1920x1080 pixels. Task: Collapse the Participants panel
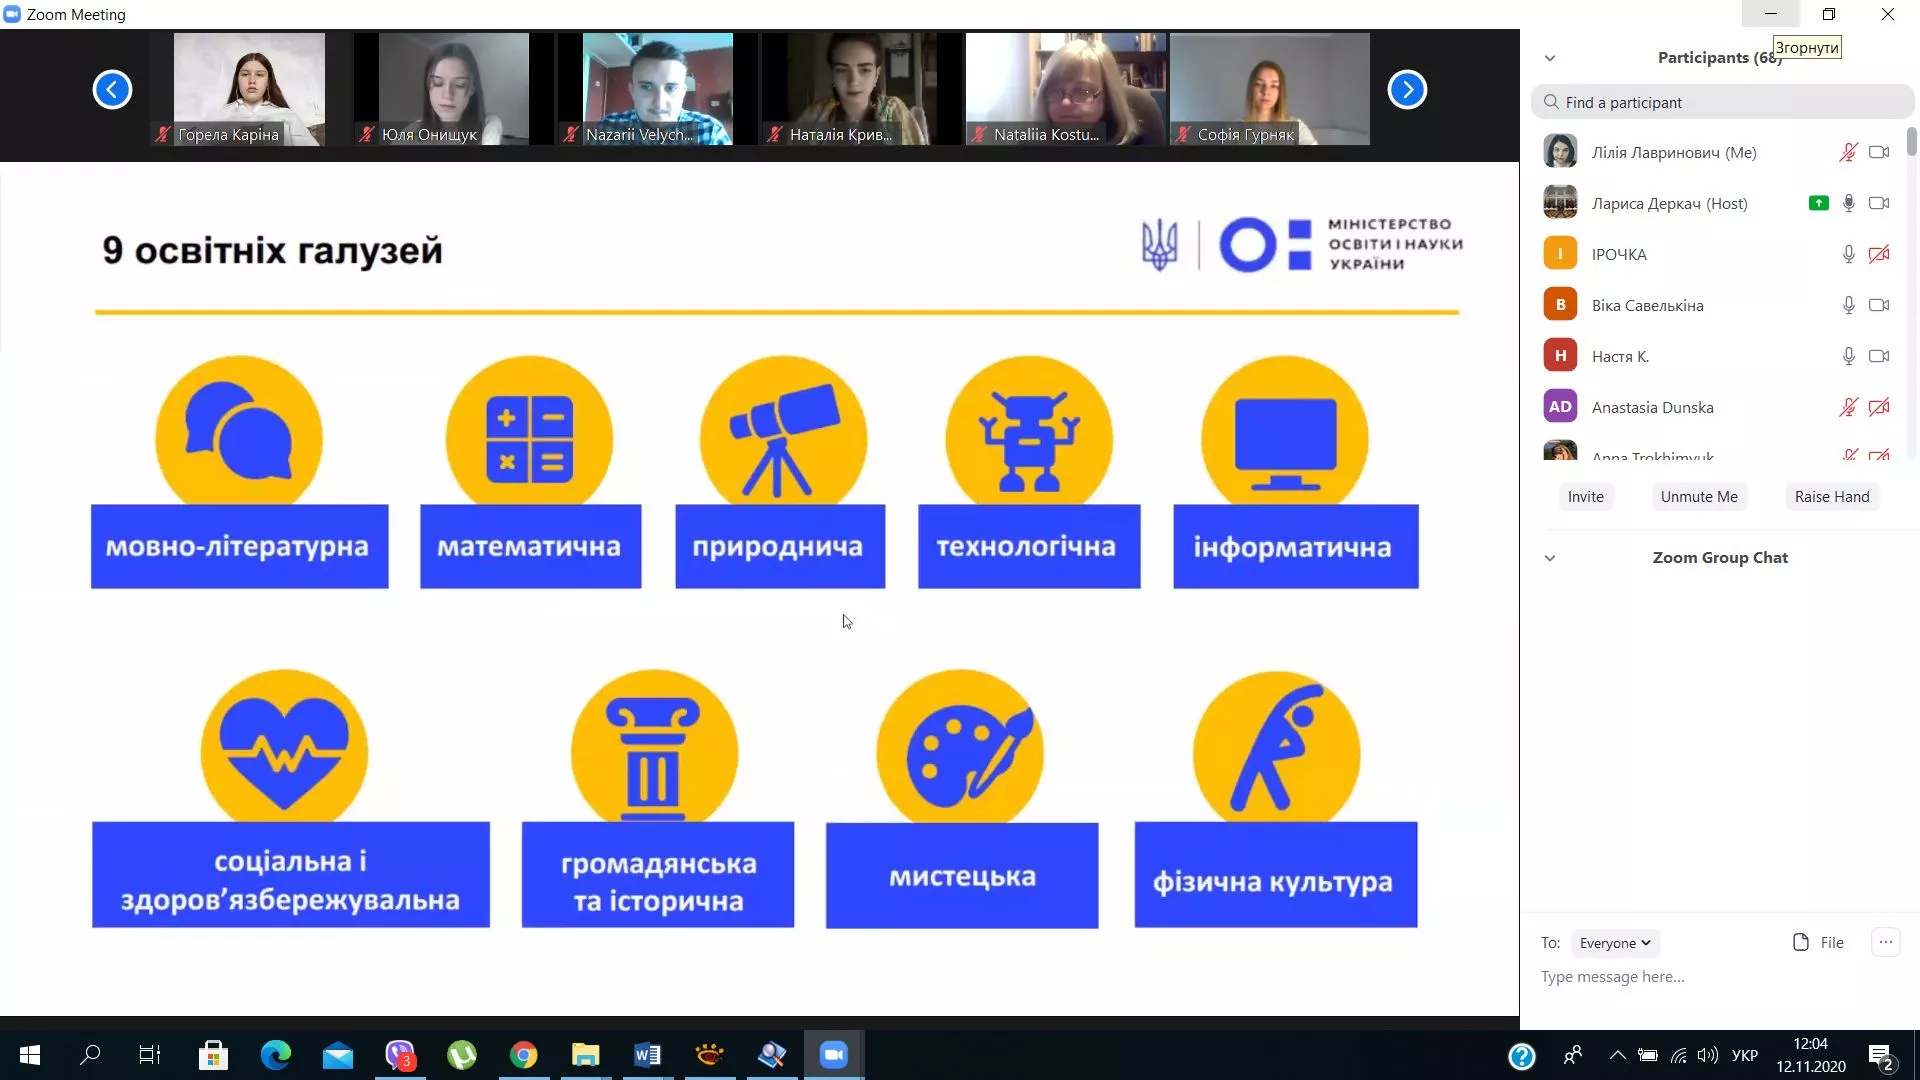coord(1550,57)
